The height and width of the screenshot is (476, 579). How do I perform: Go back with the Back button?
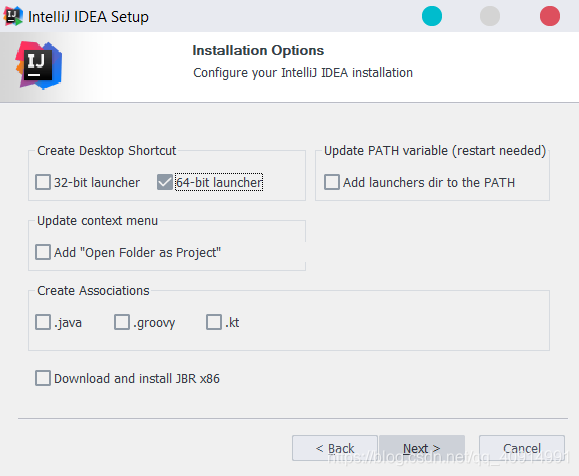[x=335, y=448]
